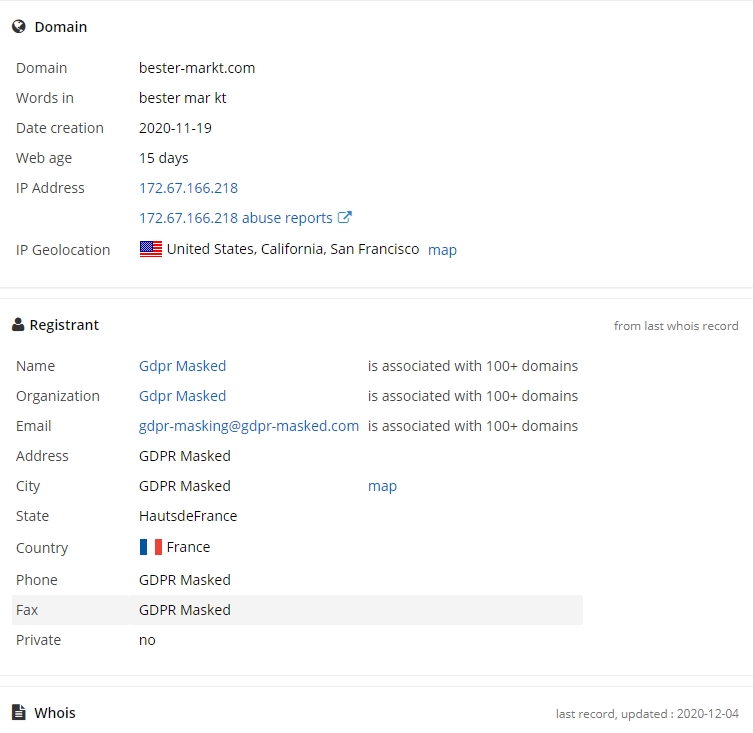Open map link next to San Francisco

(442, 250)
